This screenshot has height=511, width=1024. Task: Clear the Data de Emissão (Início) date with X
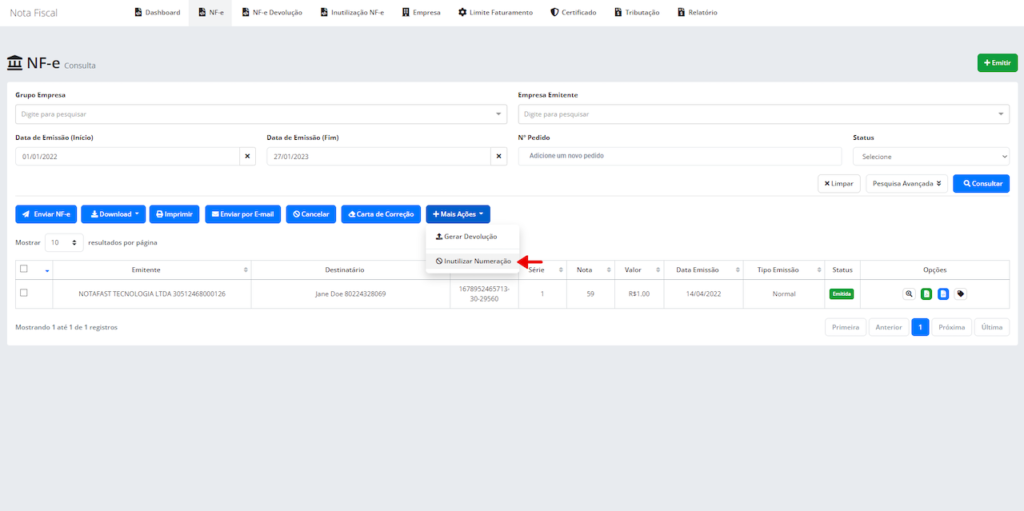tap(248, 156)
